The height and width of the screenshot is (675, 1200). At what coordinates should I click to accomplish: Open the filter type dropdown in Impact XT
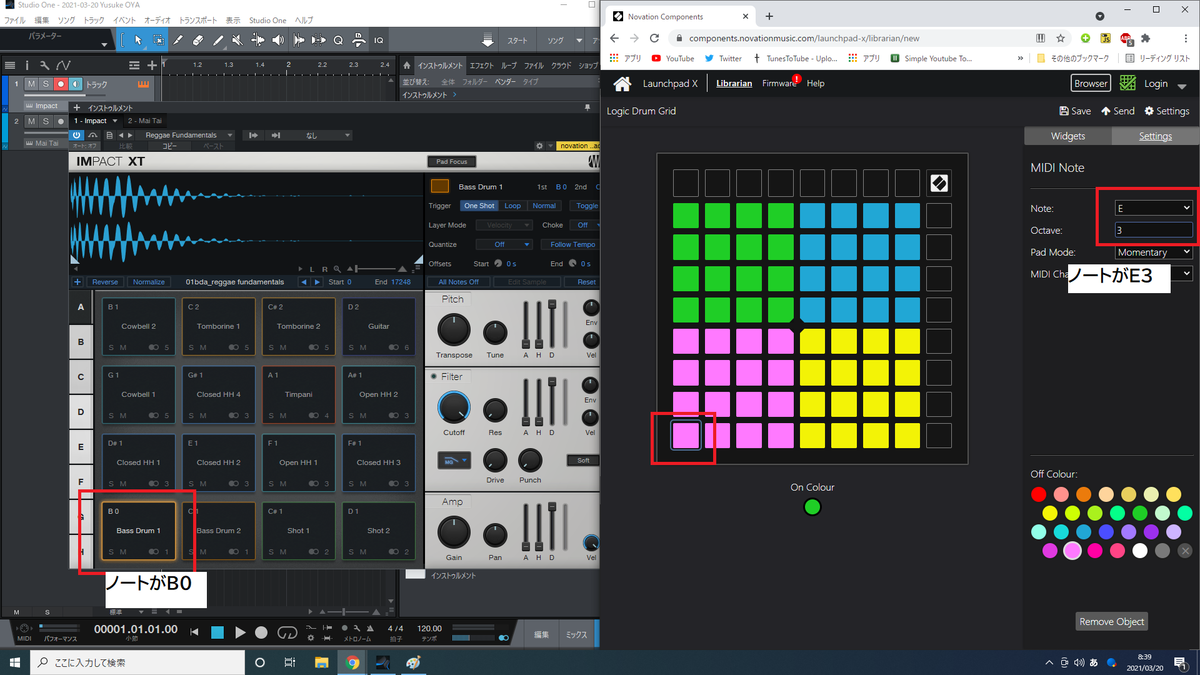coord(453,461)
